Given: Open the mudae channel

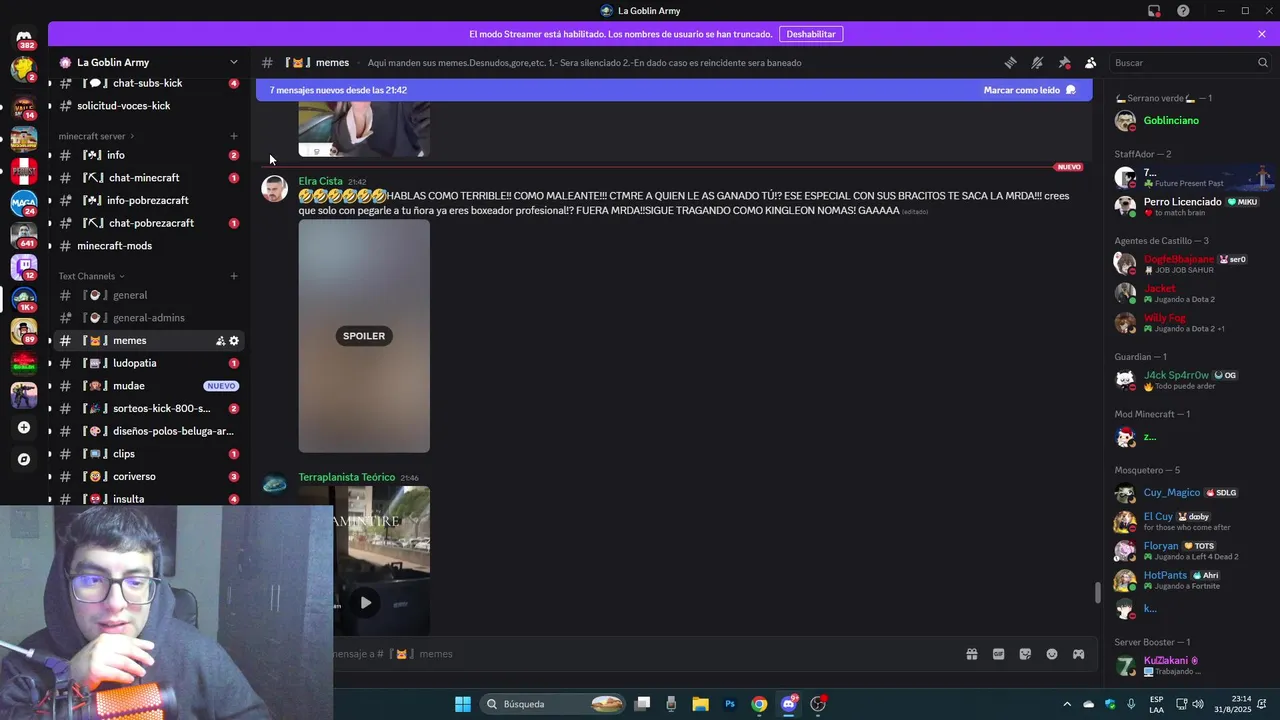Looking at the screenshot, I should pyautogui.click(x=149, y=386).
